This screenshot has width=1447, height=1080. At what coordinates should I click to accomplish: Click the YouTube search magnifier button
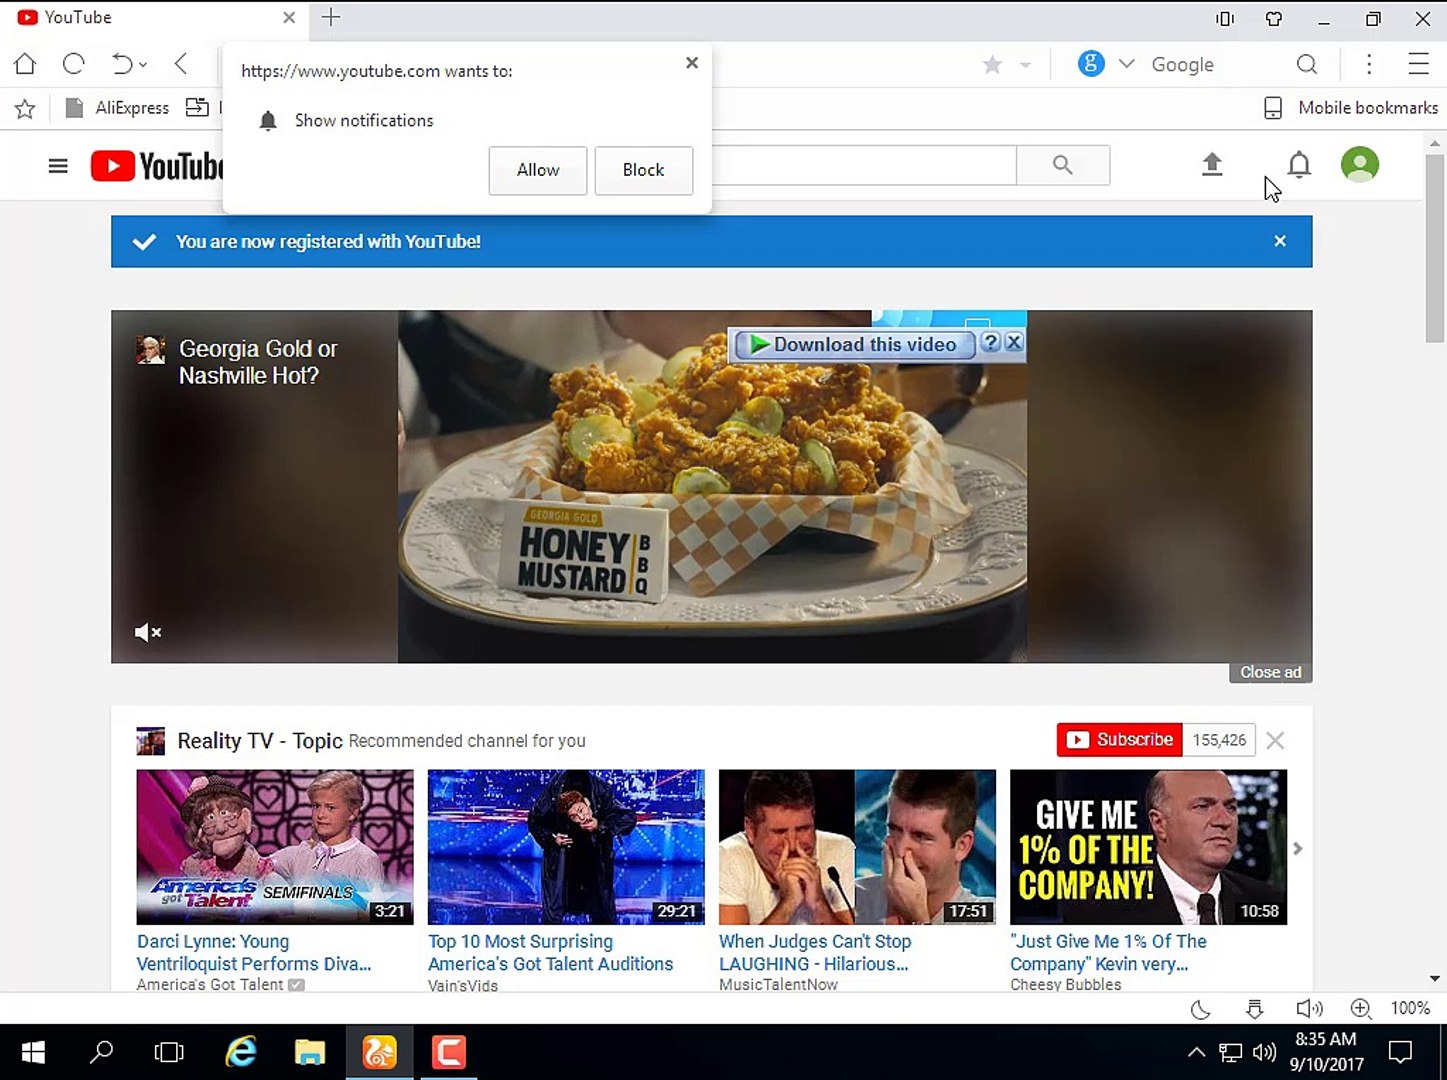1063,165
